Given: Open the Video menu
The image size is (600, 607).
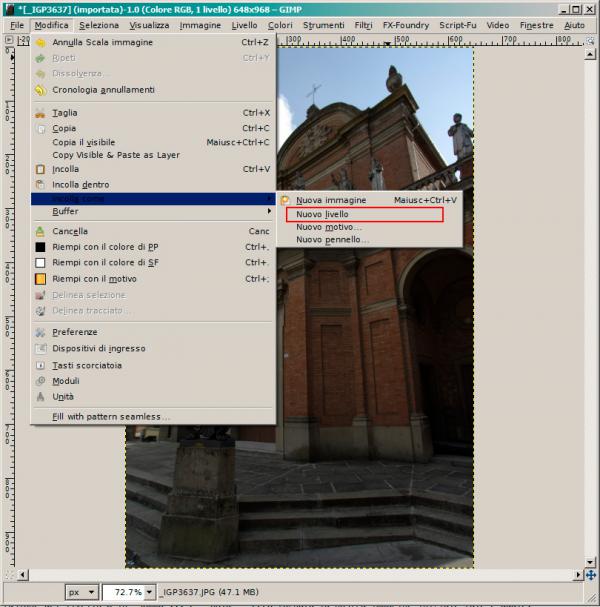Looking at the screenshot, I should (x=497, y=26).
